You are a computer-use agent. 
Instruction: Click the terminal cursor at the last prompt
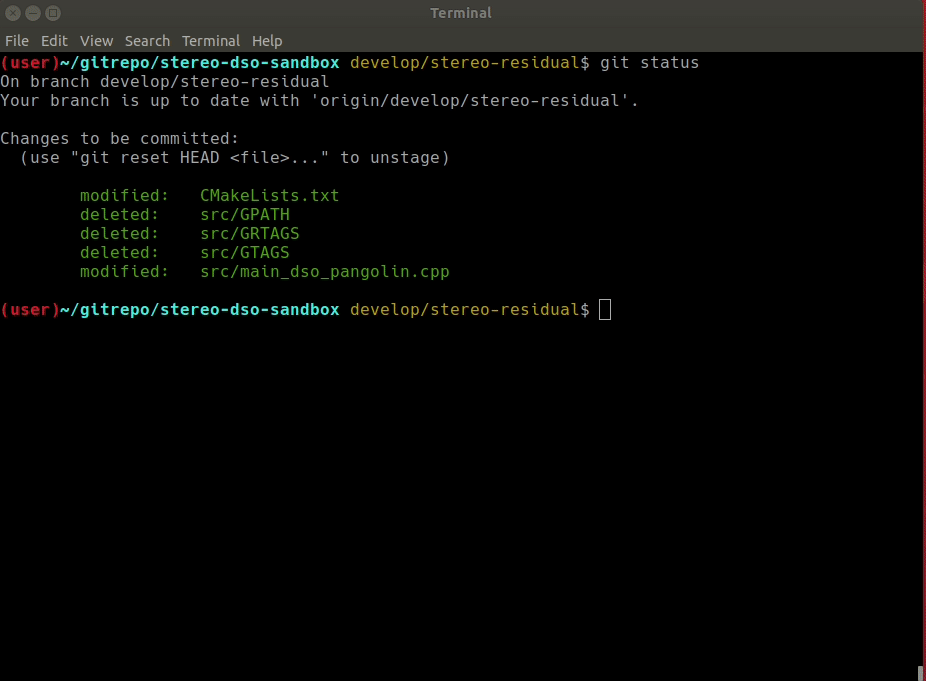(x=605, y=309)
